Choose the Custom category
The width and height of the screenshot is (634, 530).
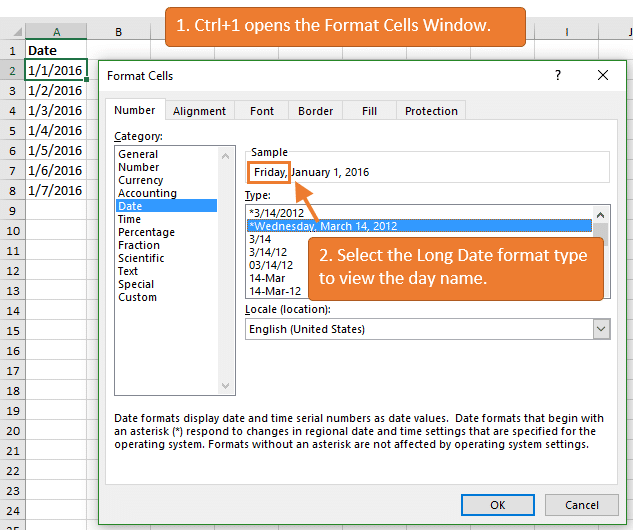(x=138, y=297)
